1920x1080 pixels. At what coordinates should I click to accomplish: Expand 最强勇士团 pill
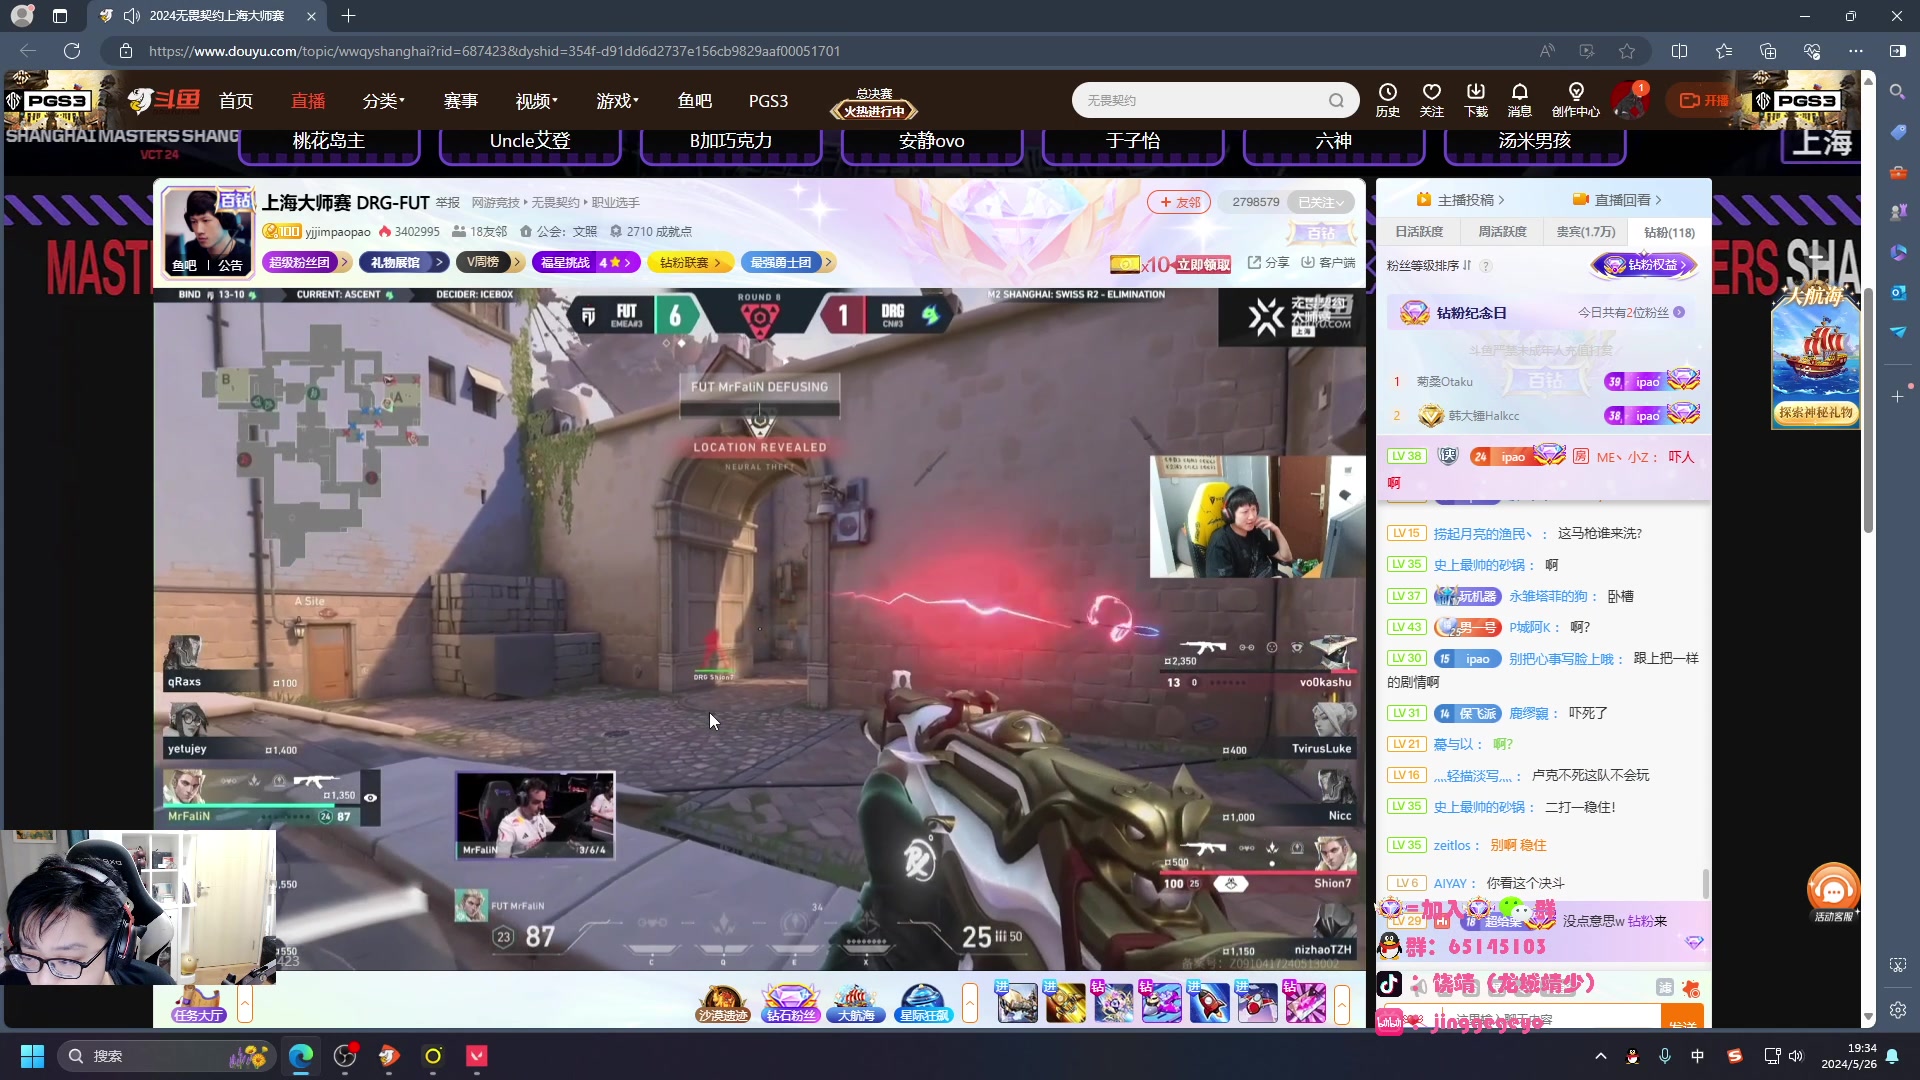tap(788, 262)
